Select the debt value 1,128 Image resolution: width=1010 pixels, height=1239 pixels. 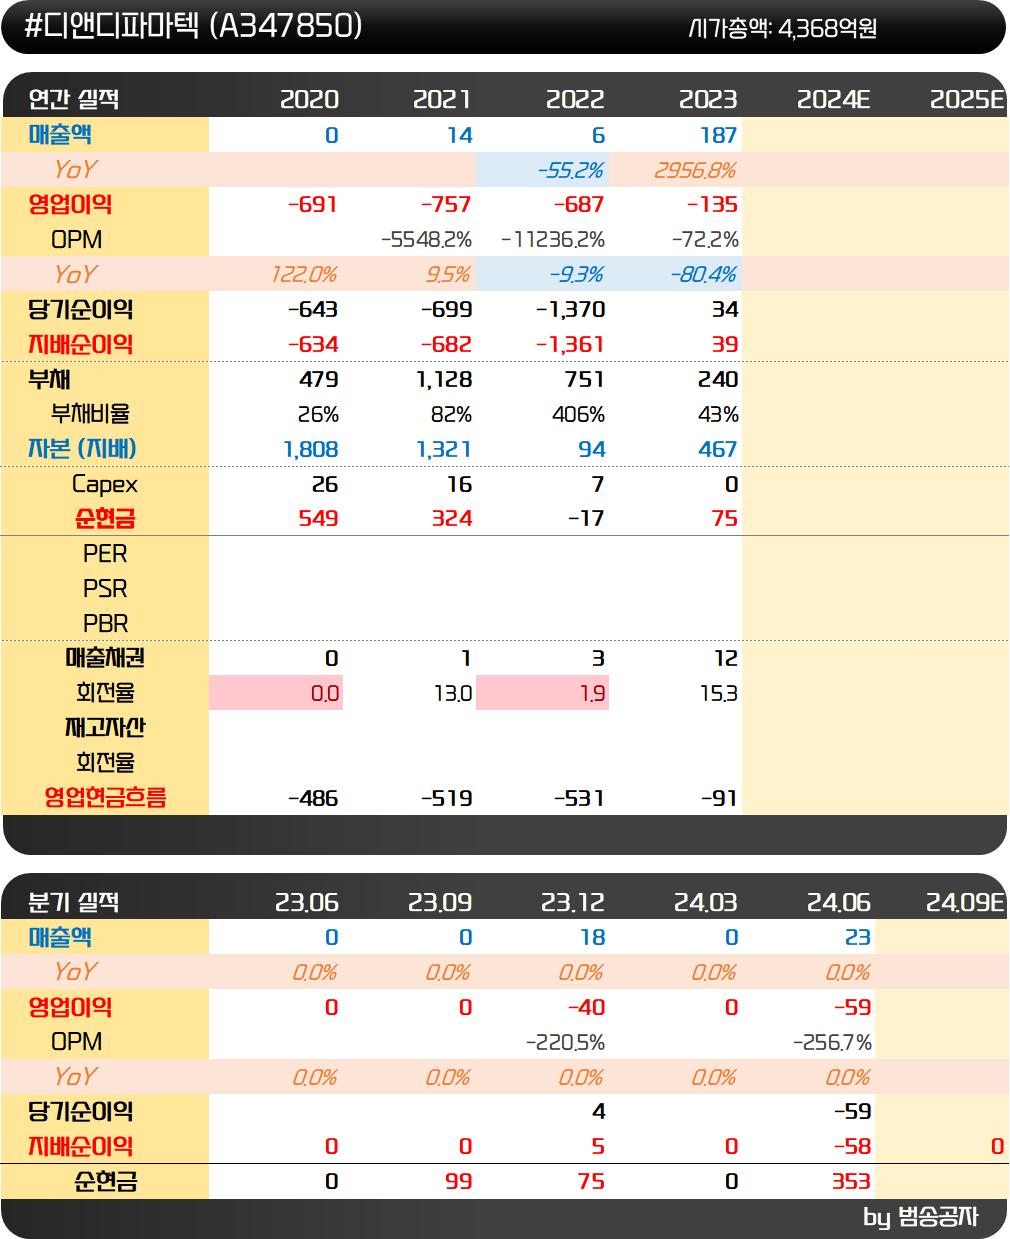pos(444,380)
